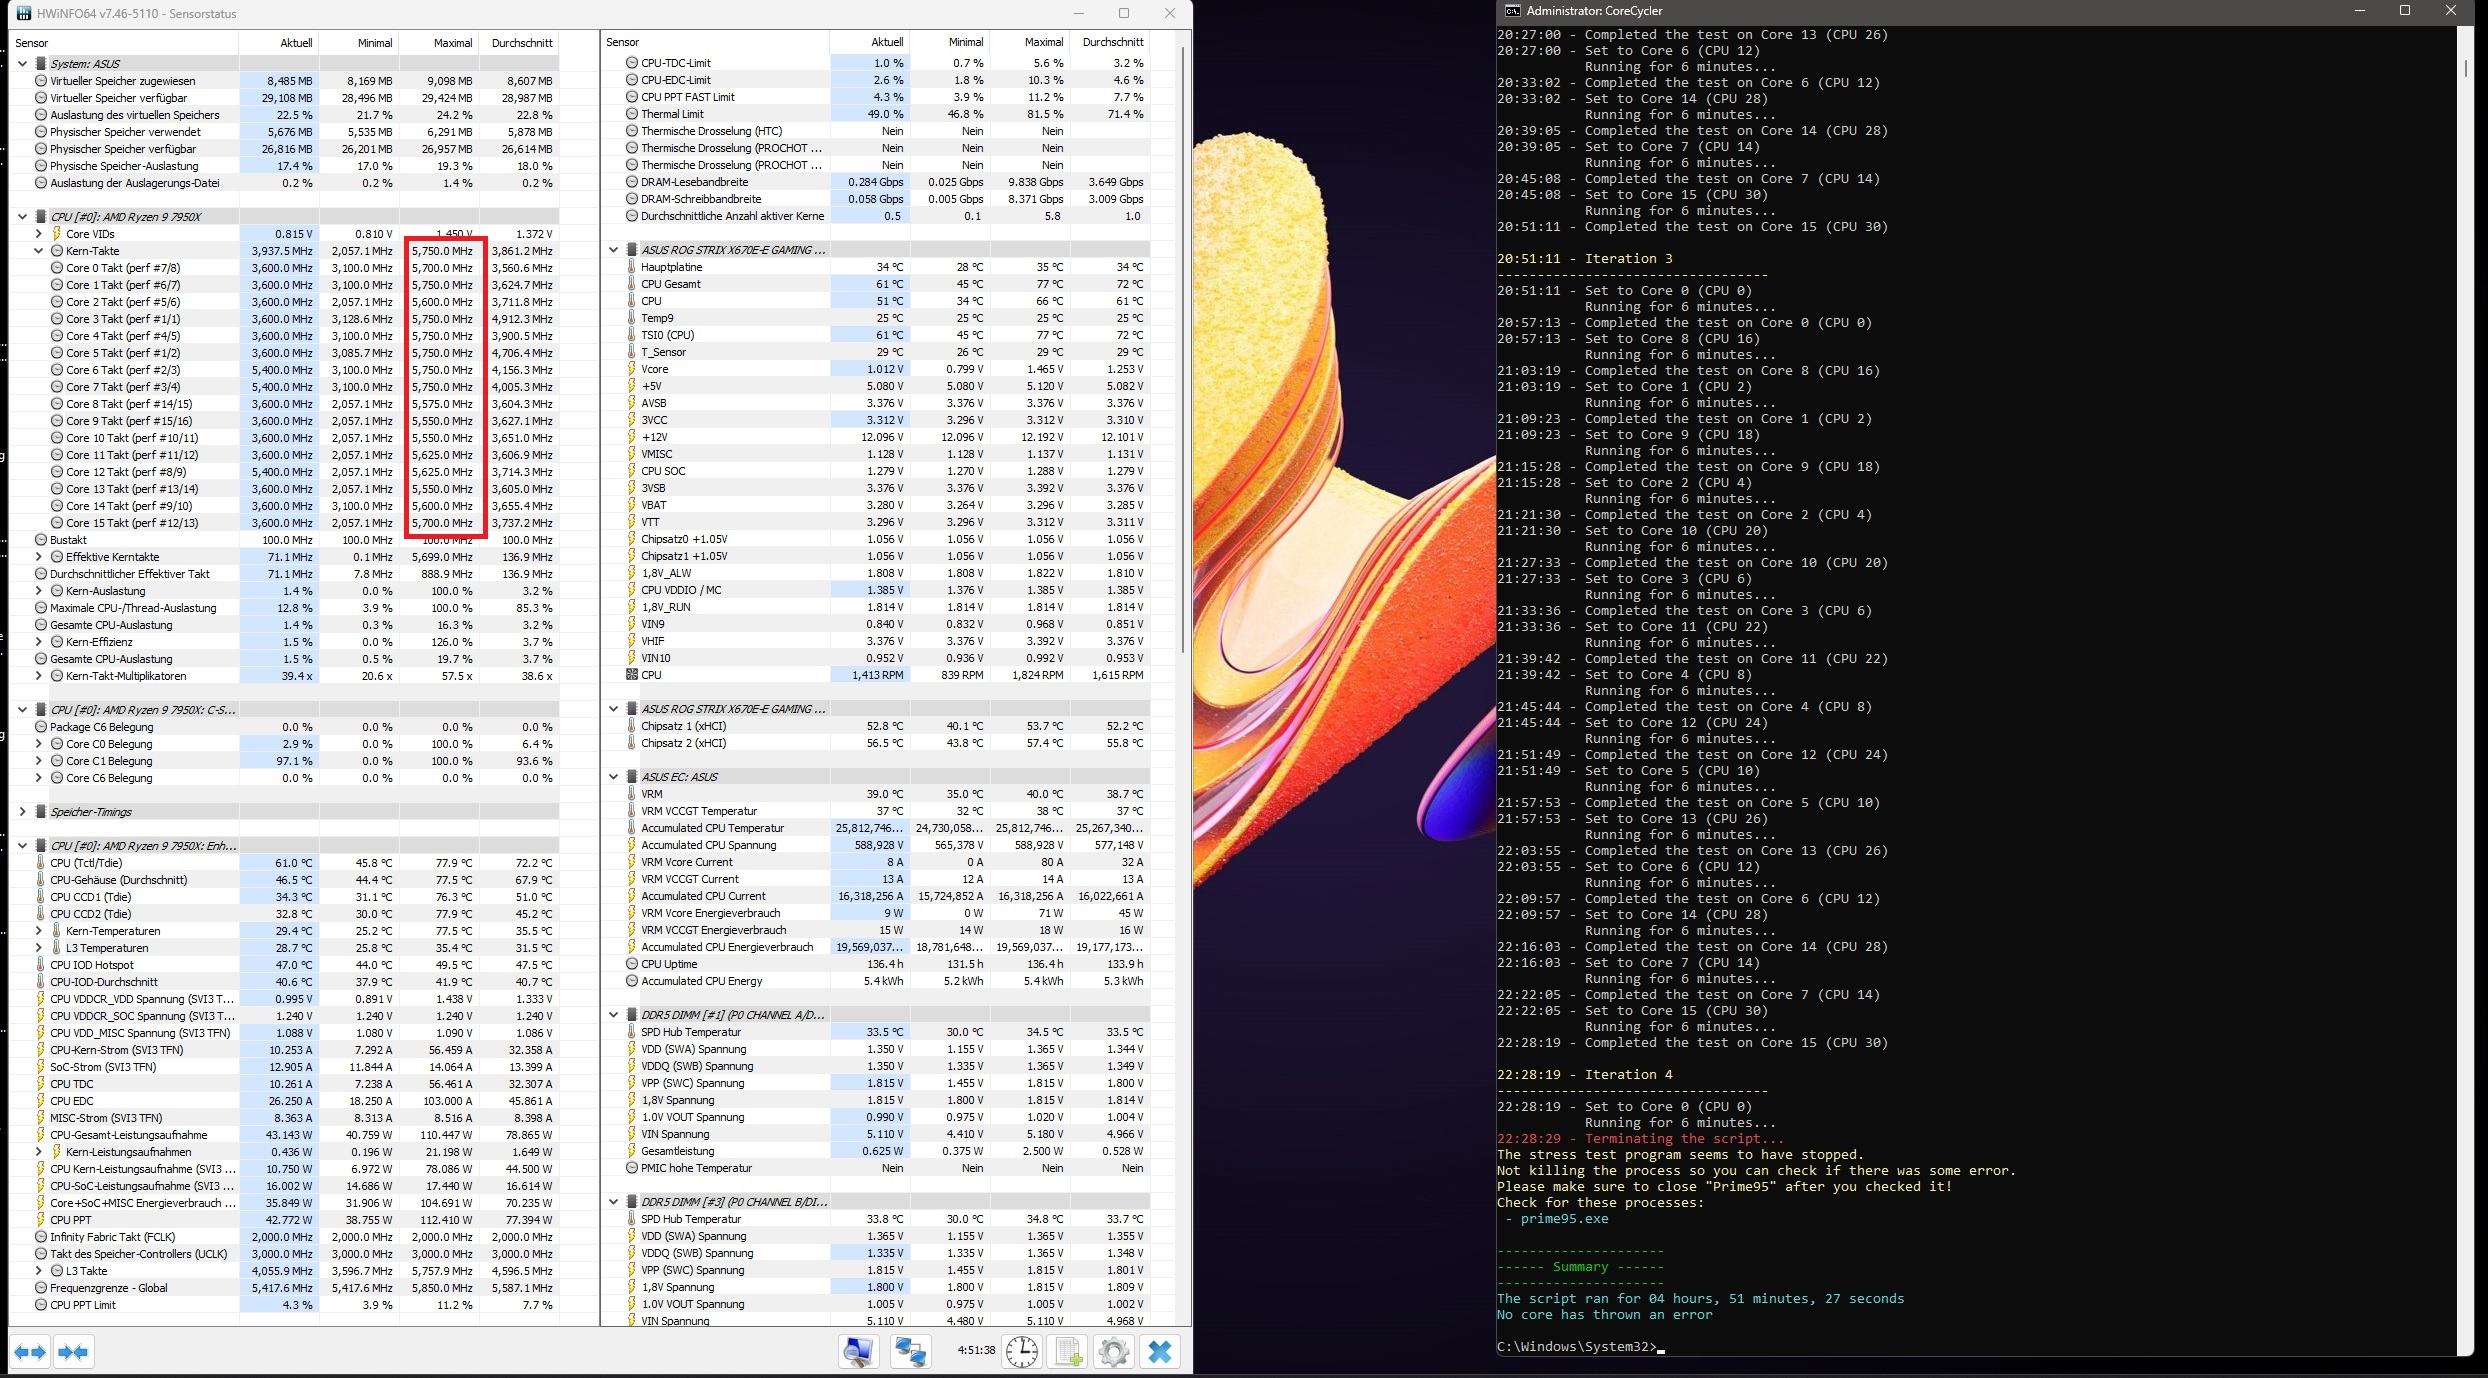The height and width of the screenshot is (1378, 2488).
Task: Open sensor settings gear icon
Action: (x=1113, y=1352)
